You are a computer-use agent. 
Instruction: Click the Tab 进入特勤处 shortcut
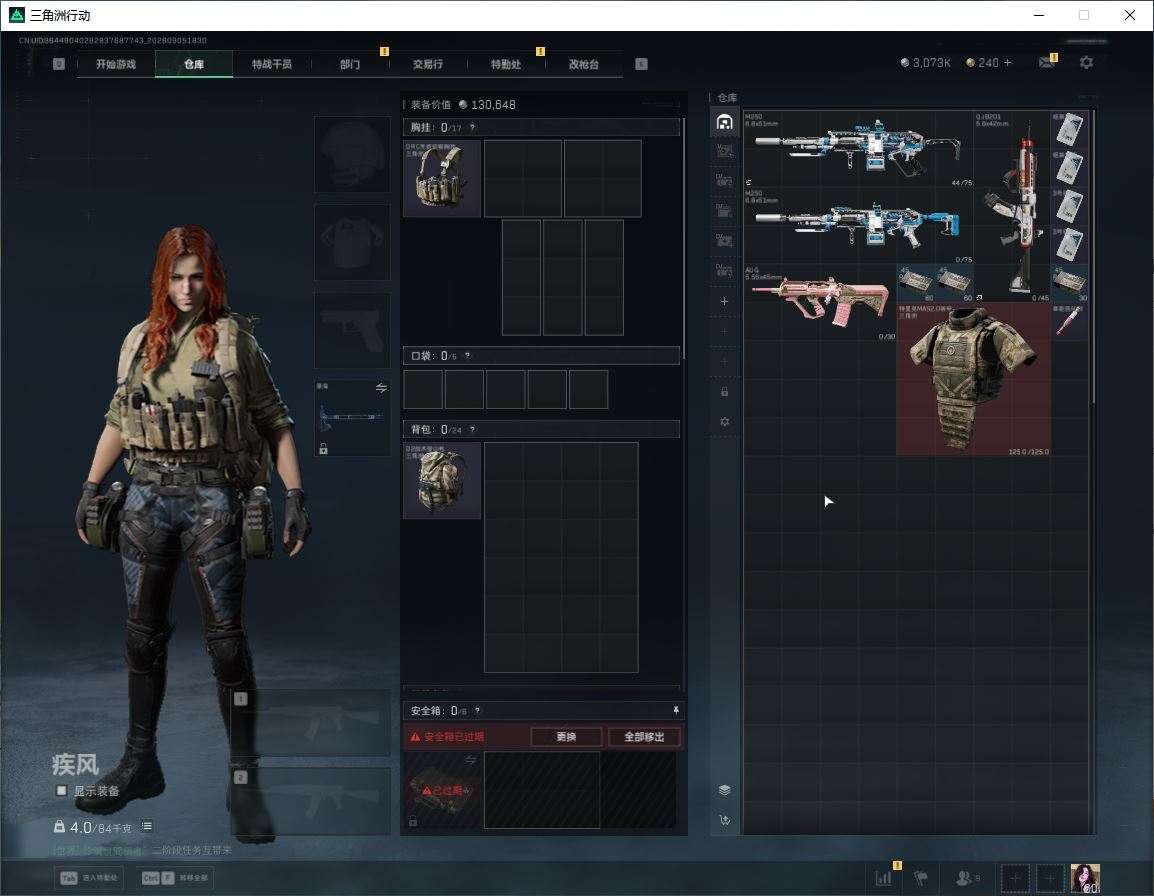pos(89,878)
